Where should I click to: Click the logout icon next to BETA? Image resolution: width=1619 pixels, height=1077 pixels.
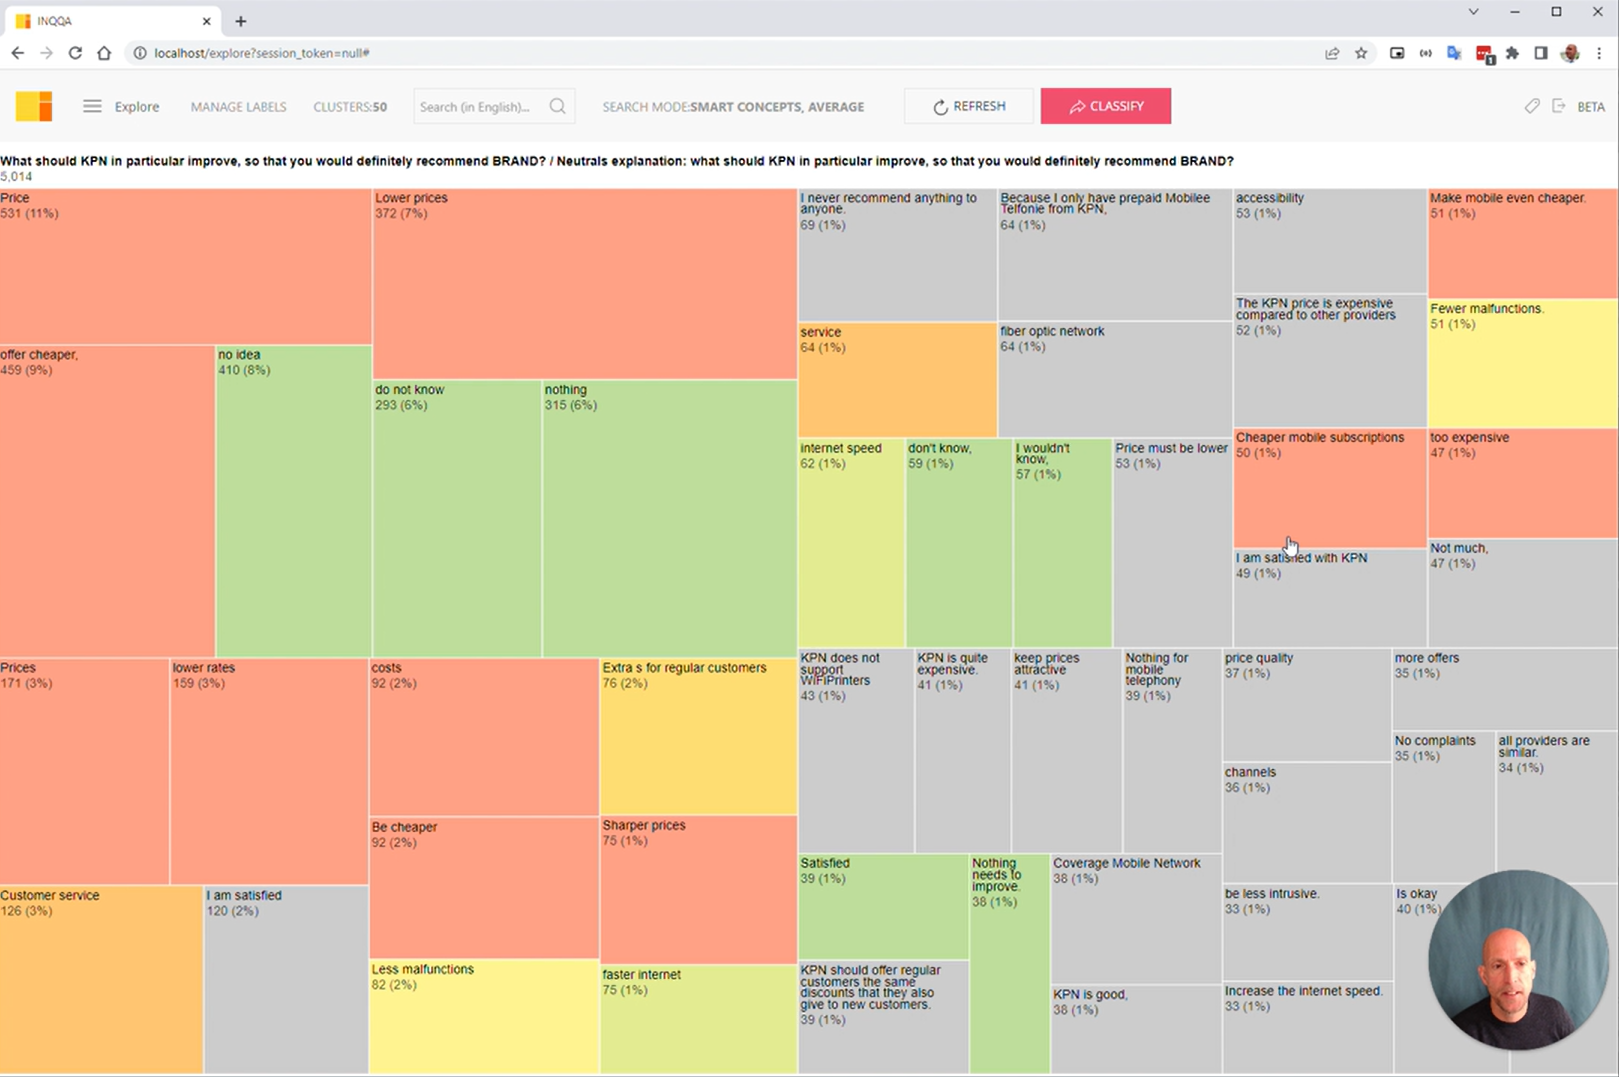(1559, 106)
